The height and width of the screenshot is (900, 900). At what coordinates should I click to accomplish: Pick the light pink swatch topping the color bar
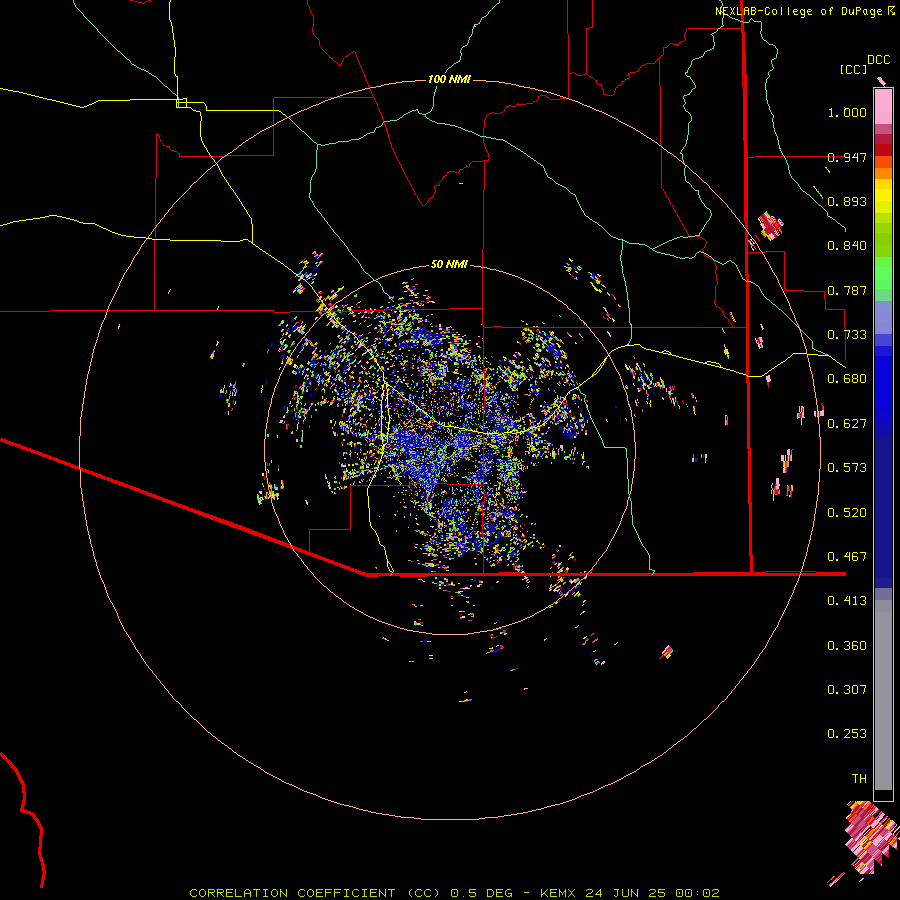pos(883,107)
